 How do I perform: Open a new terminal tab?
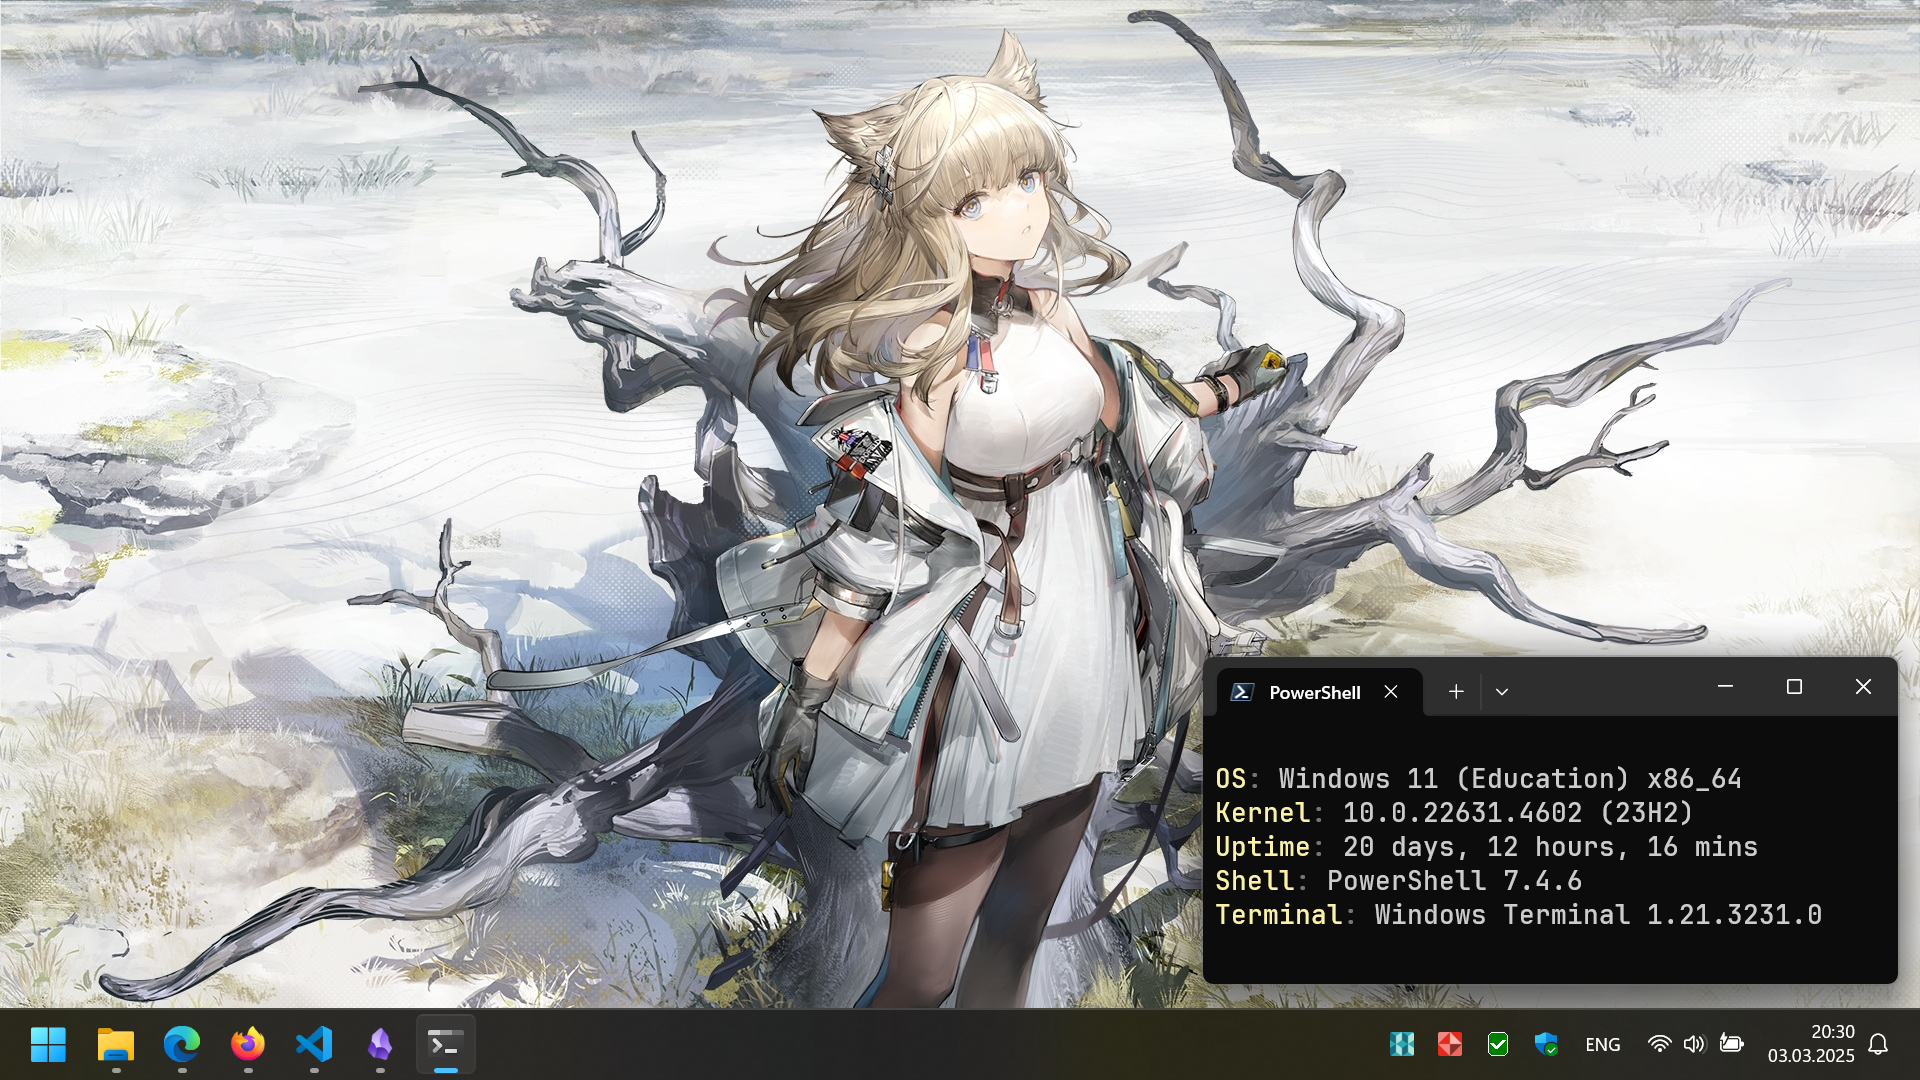tap(1456, 691)
